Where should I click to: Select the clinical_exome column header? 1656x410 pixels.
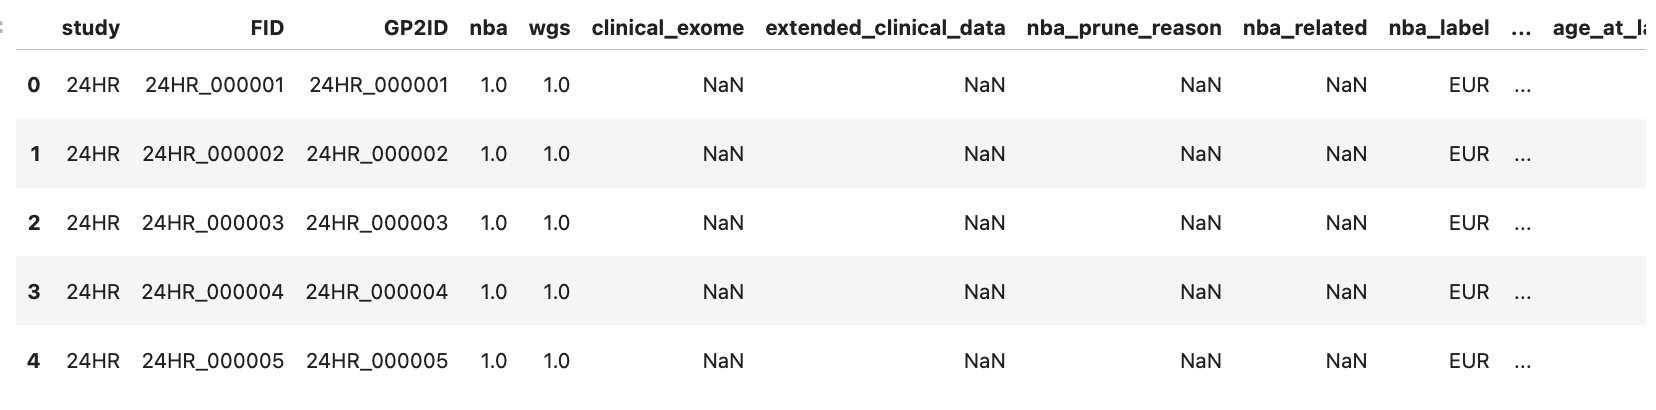click(x=667, y=28)
